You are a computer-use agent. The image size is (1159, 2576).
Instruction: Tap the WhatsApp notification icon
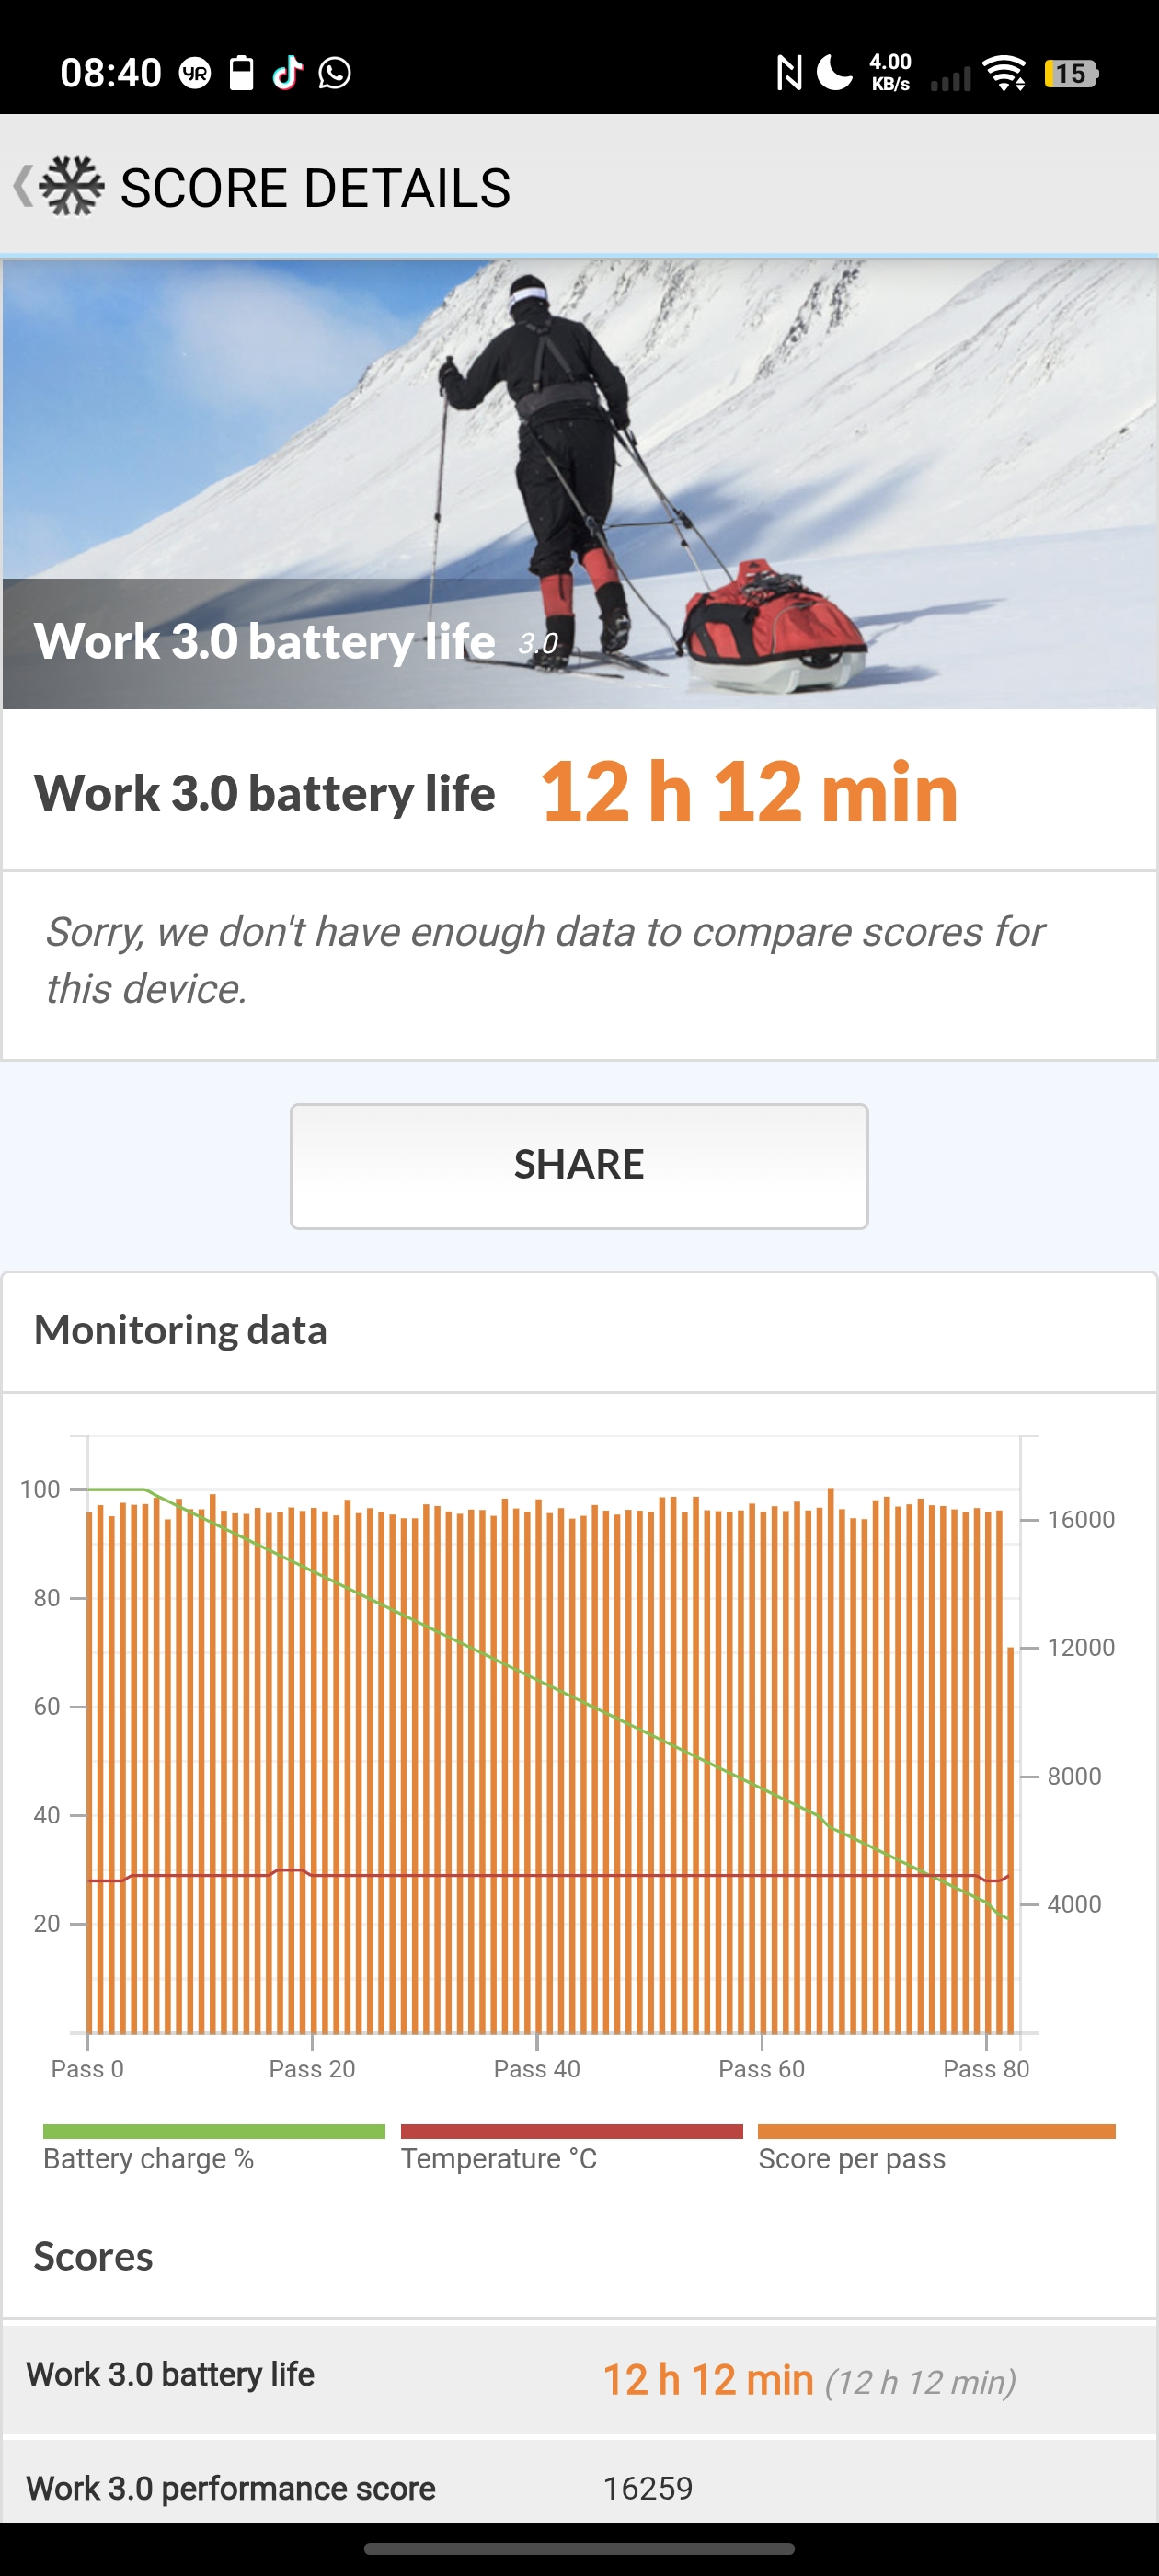pos(335,73)
